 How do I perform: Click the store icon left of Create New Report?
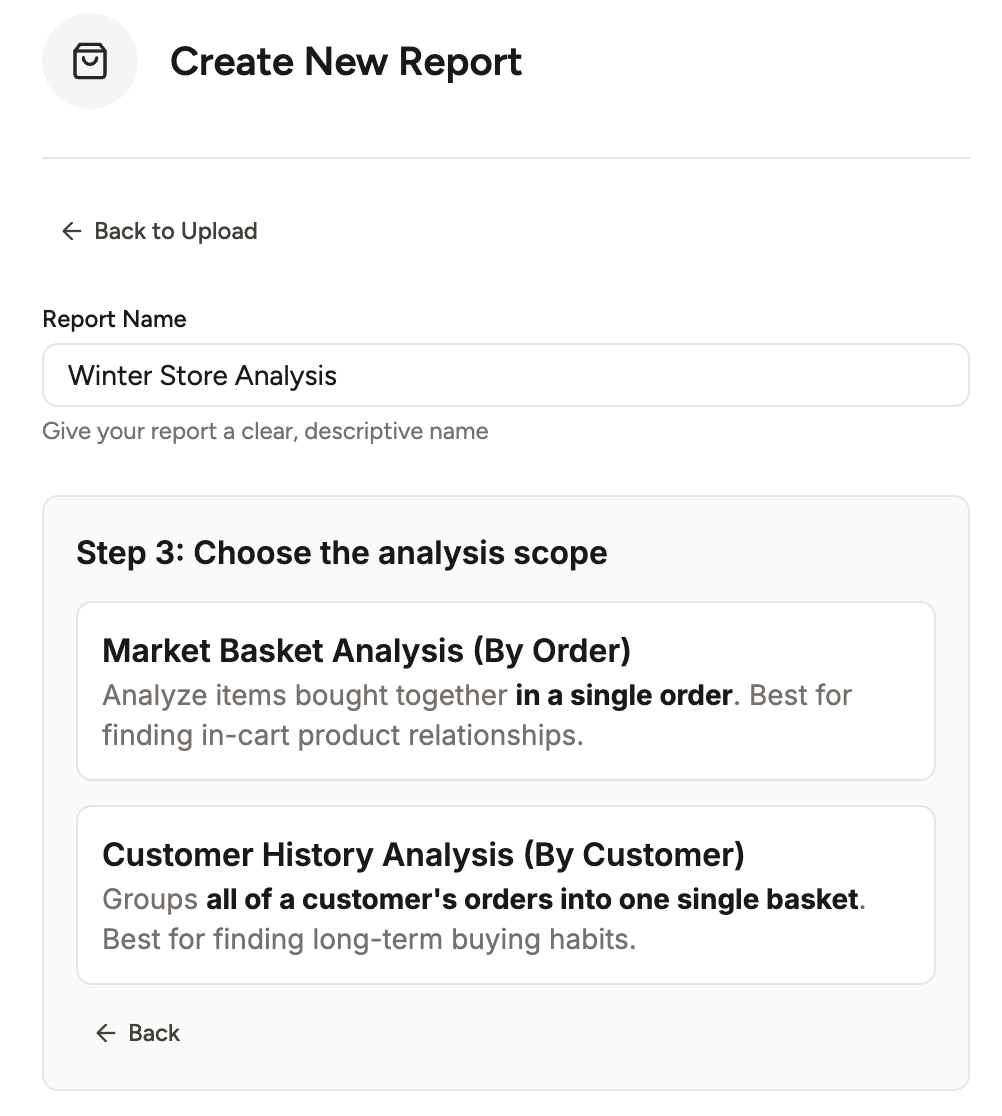(90, 61)
